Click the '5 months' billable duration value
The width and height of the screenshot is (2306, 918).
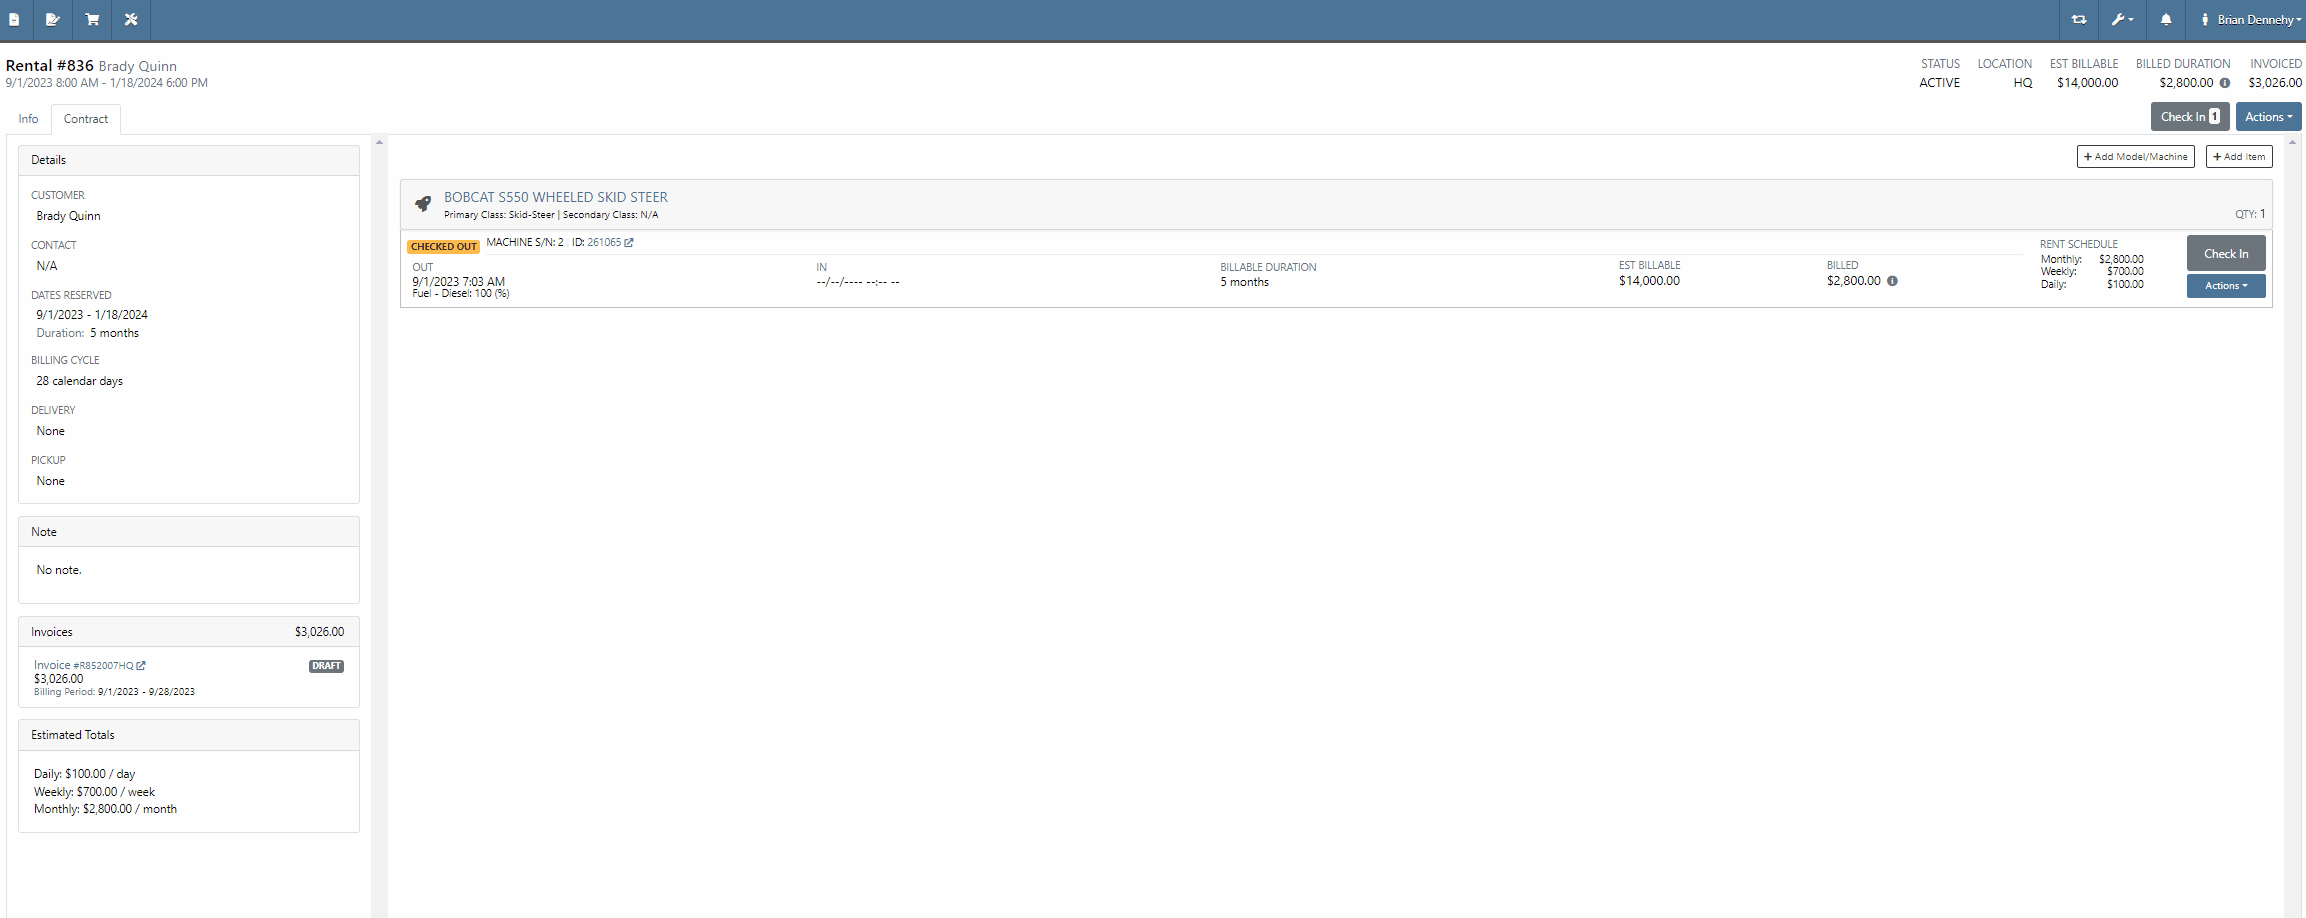pyautogui.click(x=1244, y=283)
